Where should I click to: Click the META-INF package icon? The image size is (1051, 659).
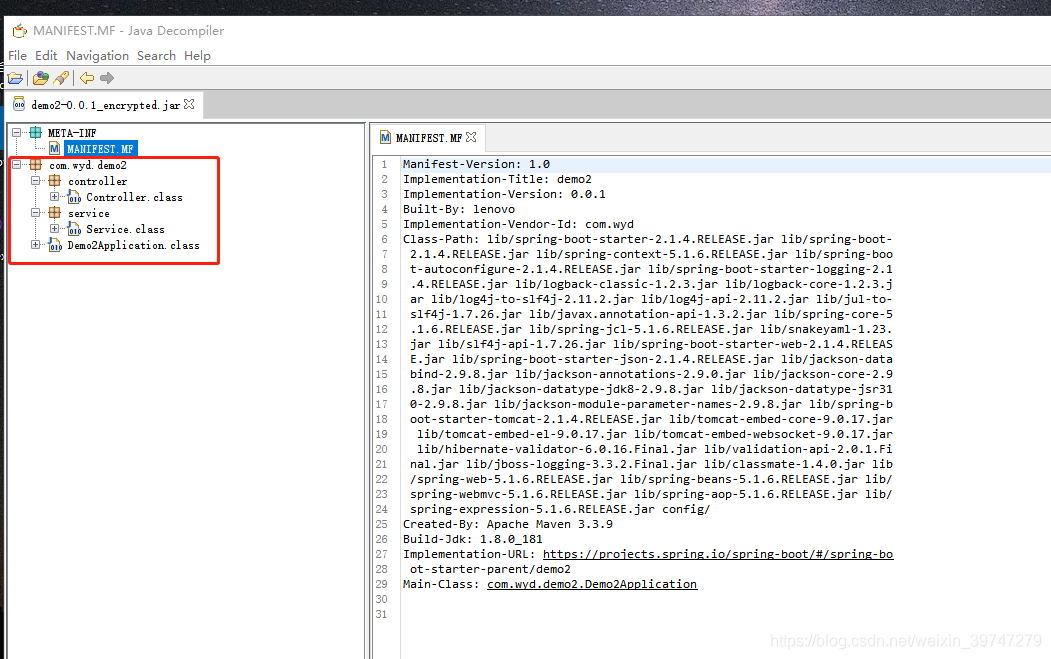point(36,133)
